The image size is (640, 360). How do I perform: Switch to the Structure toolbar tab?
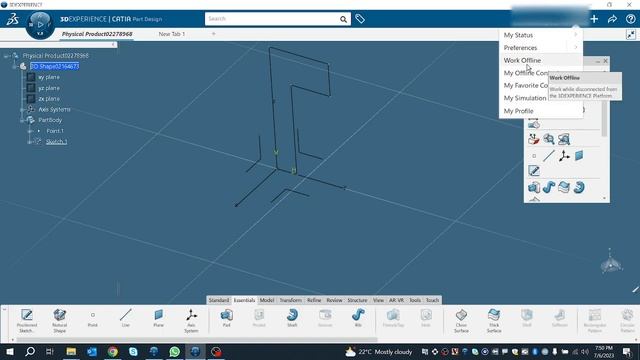coord(357,300)
